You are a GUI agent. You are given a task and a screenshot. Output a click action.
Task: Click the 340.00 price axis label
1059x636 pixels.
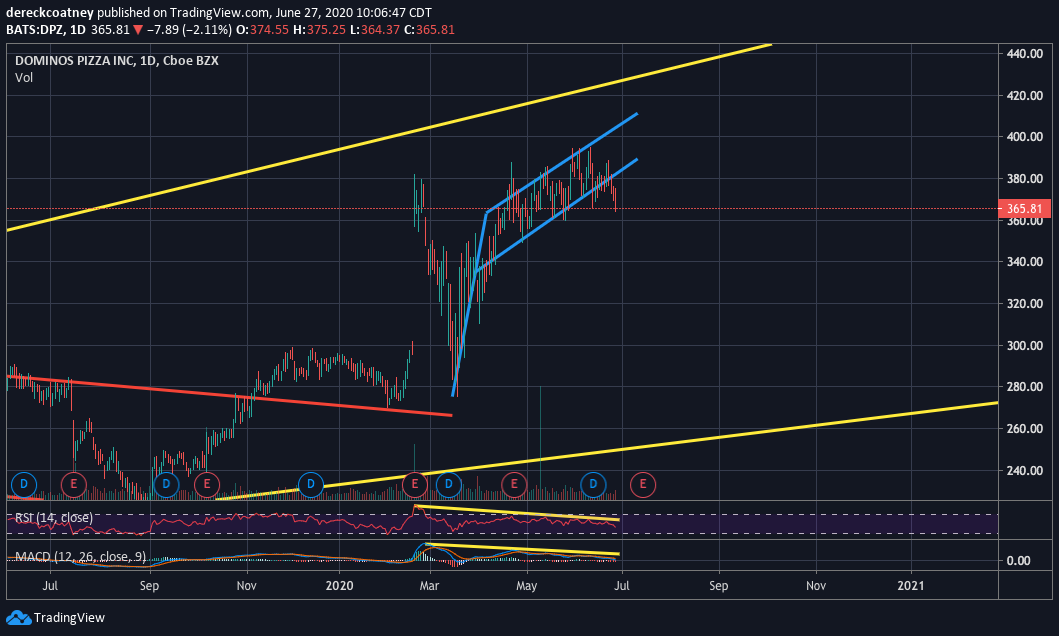pyautogui.click(x=1025, y=262)
